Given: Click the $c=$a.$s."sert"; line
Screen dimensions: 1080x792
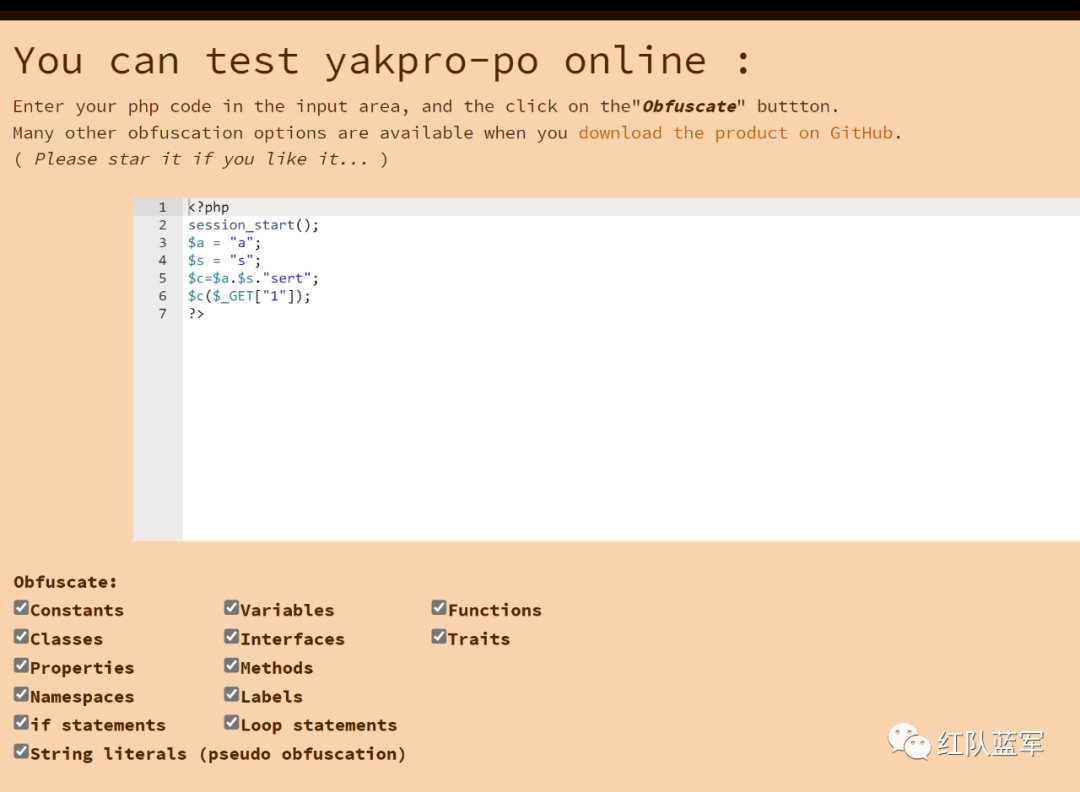Looking at the screenshot, I should click(253, 278).
